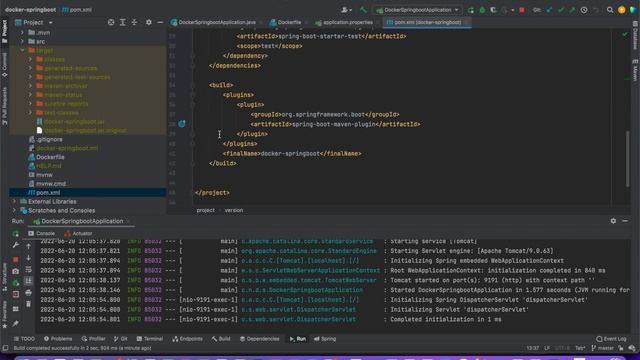Image resolution: width=640 pixels, height=360 pixels.
Task: Click the Git Update Project arrow icon
Action: (x=549, y=10)
